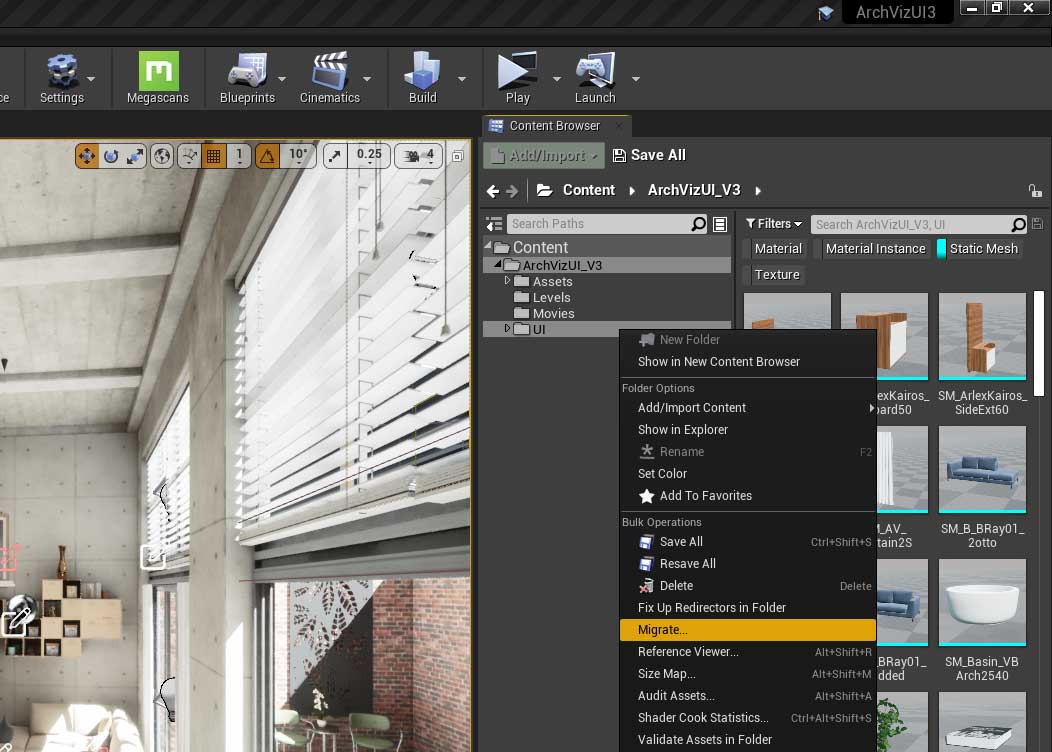
Task: Select Show in Explorer menu item
Action: coord(747,430)
